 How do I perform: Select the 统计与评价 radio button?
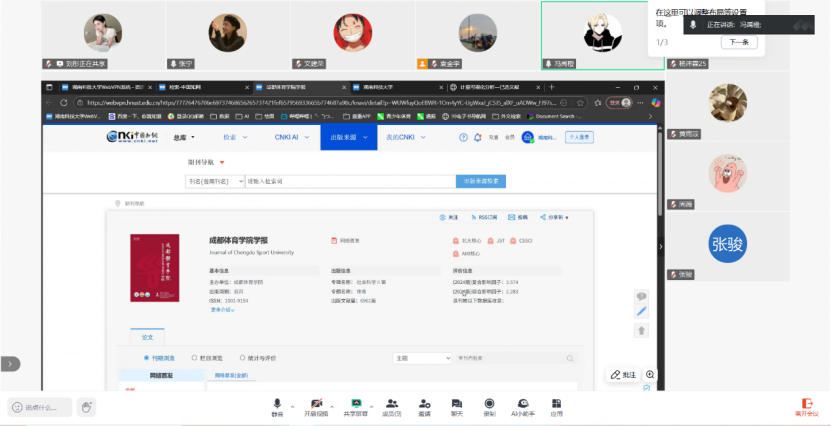click(244, 357)
